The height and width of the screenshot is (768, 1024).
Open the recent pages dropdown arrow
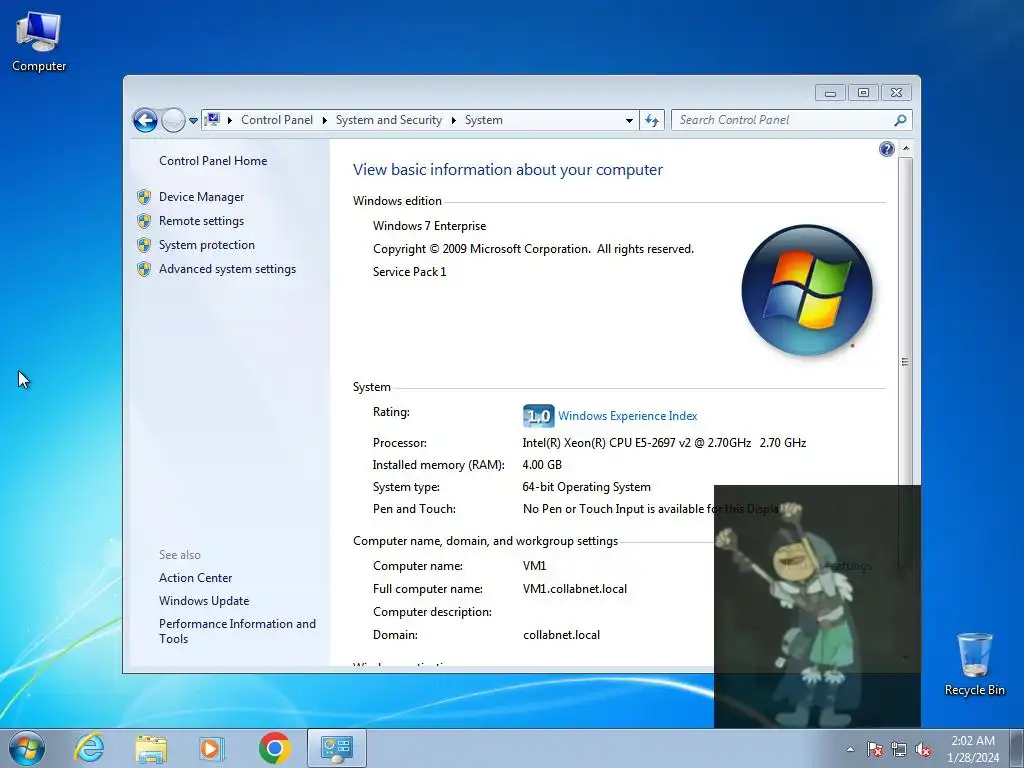pyautogui.click(x=193, y=121)
